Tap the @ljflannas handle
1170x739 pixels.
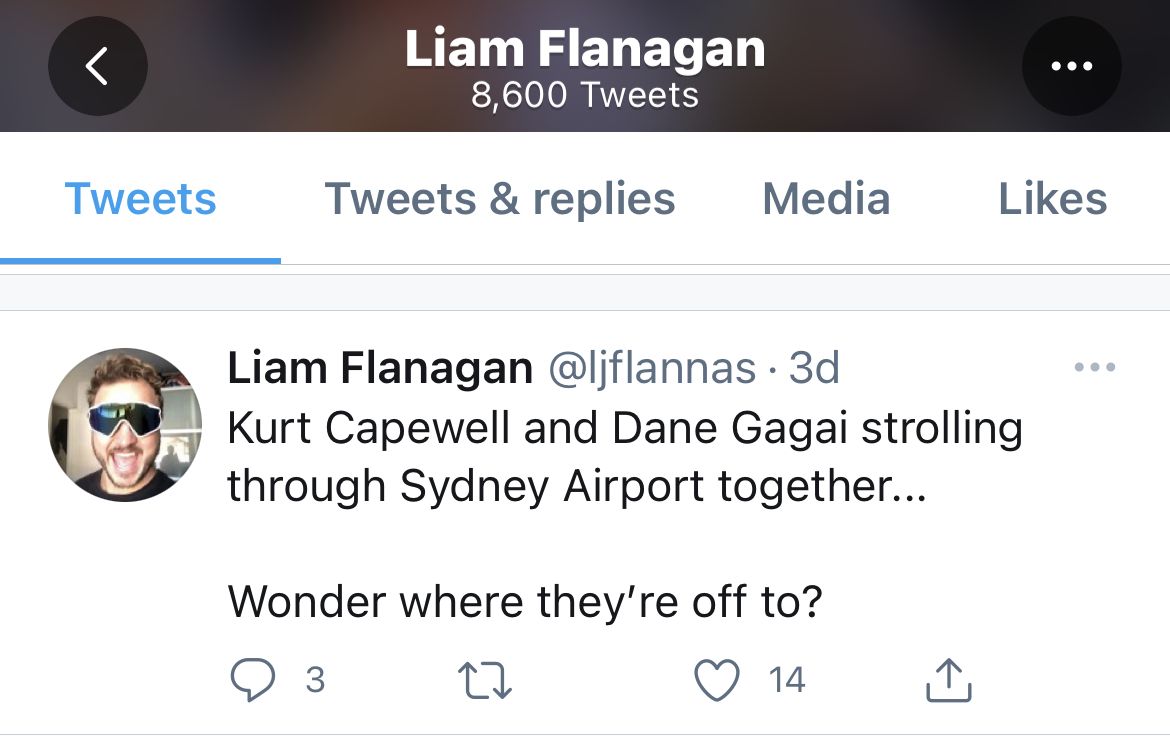tap(652, 368)
